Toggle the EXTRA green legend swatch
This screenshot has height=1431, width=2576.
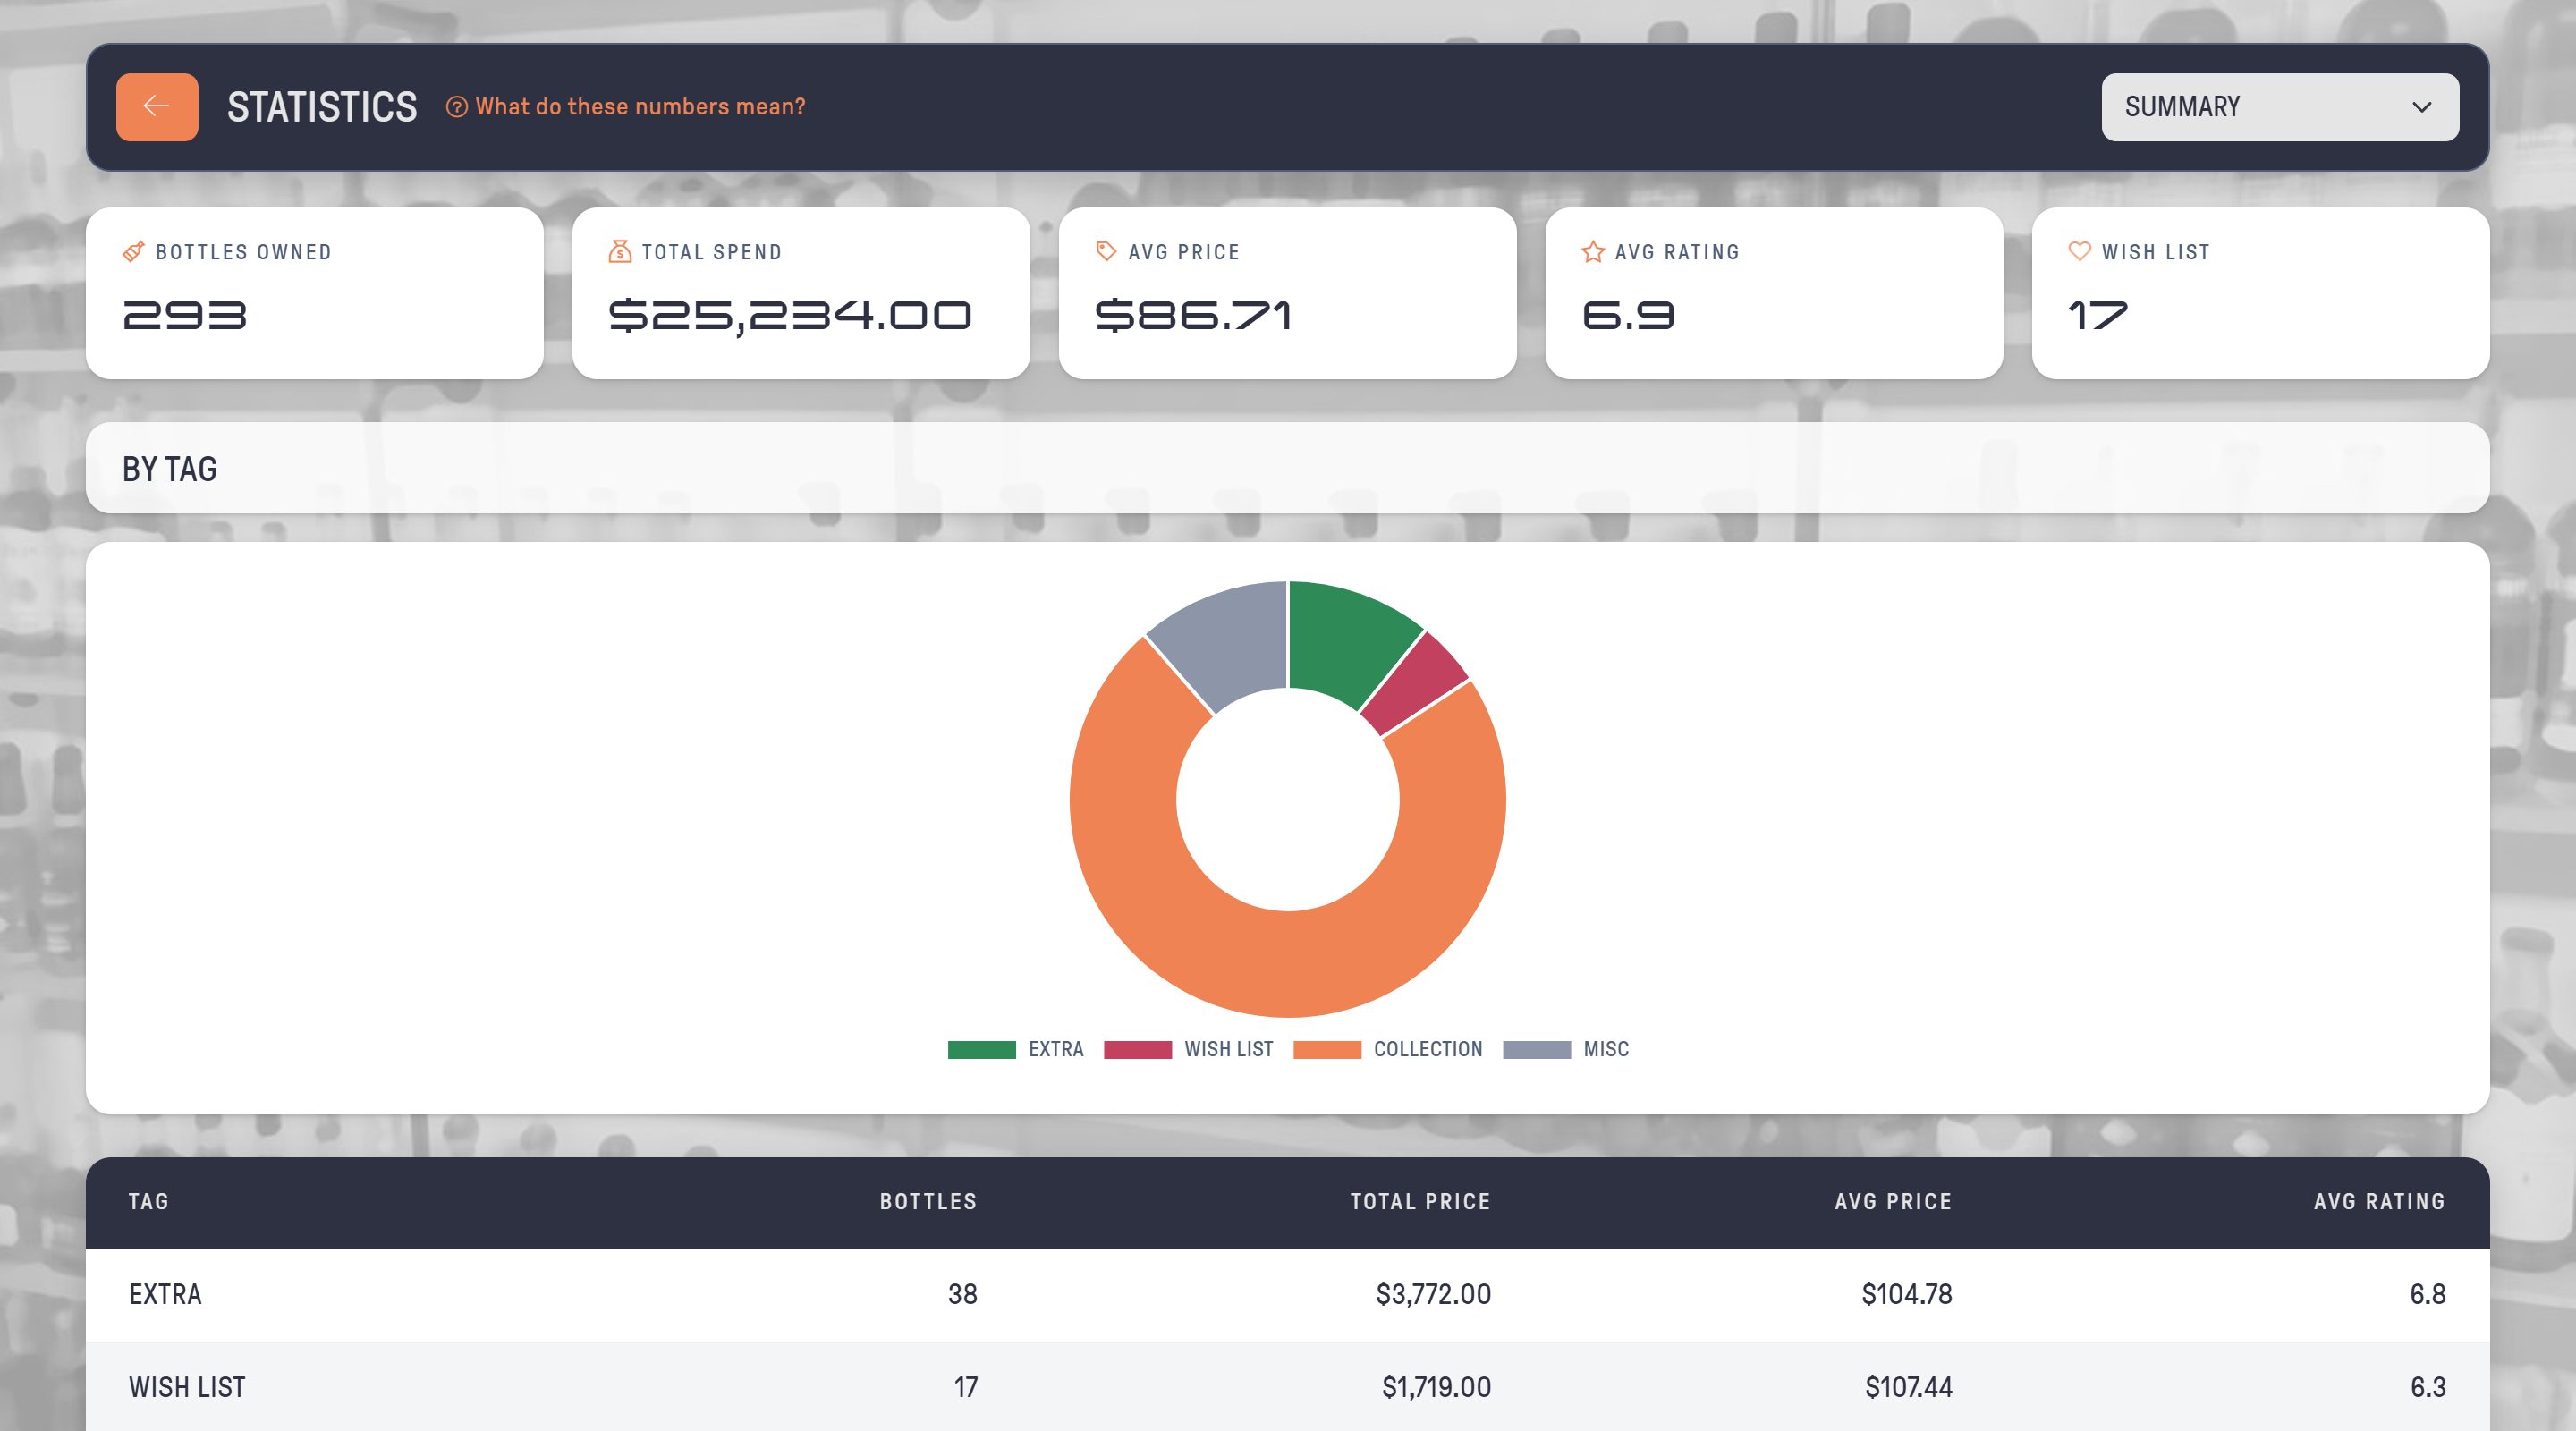(x=981, y=1050)
